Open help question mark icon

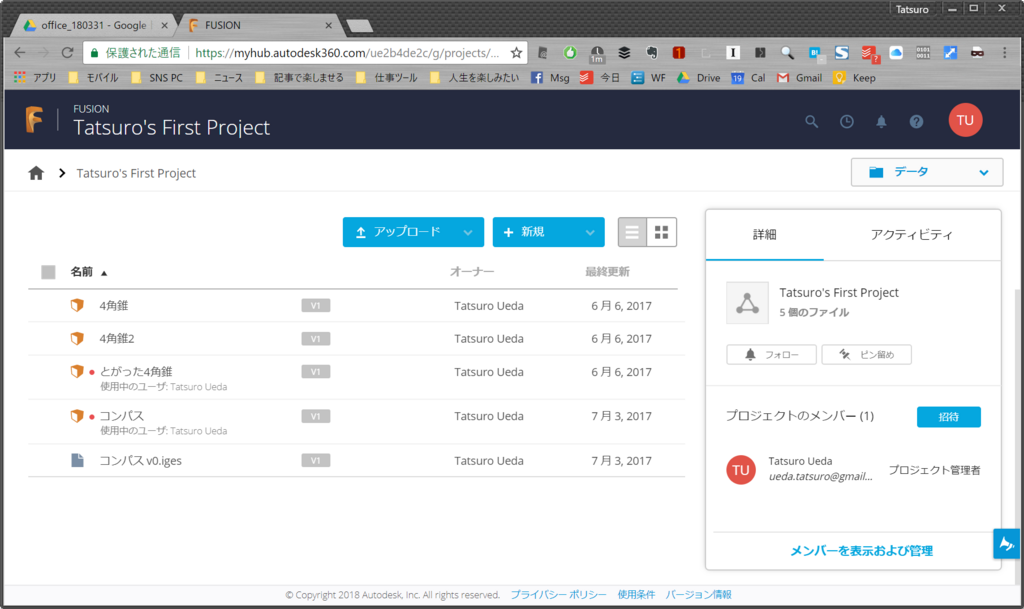pyautogui.click(x=916, y=121)
